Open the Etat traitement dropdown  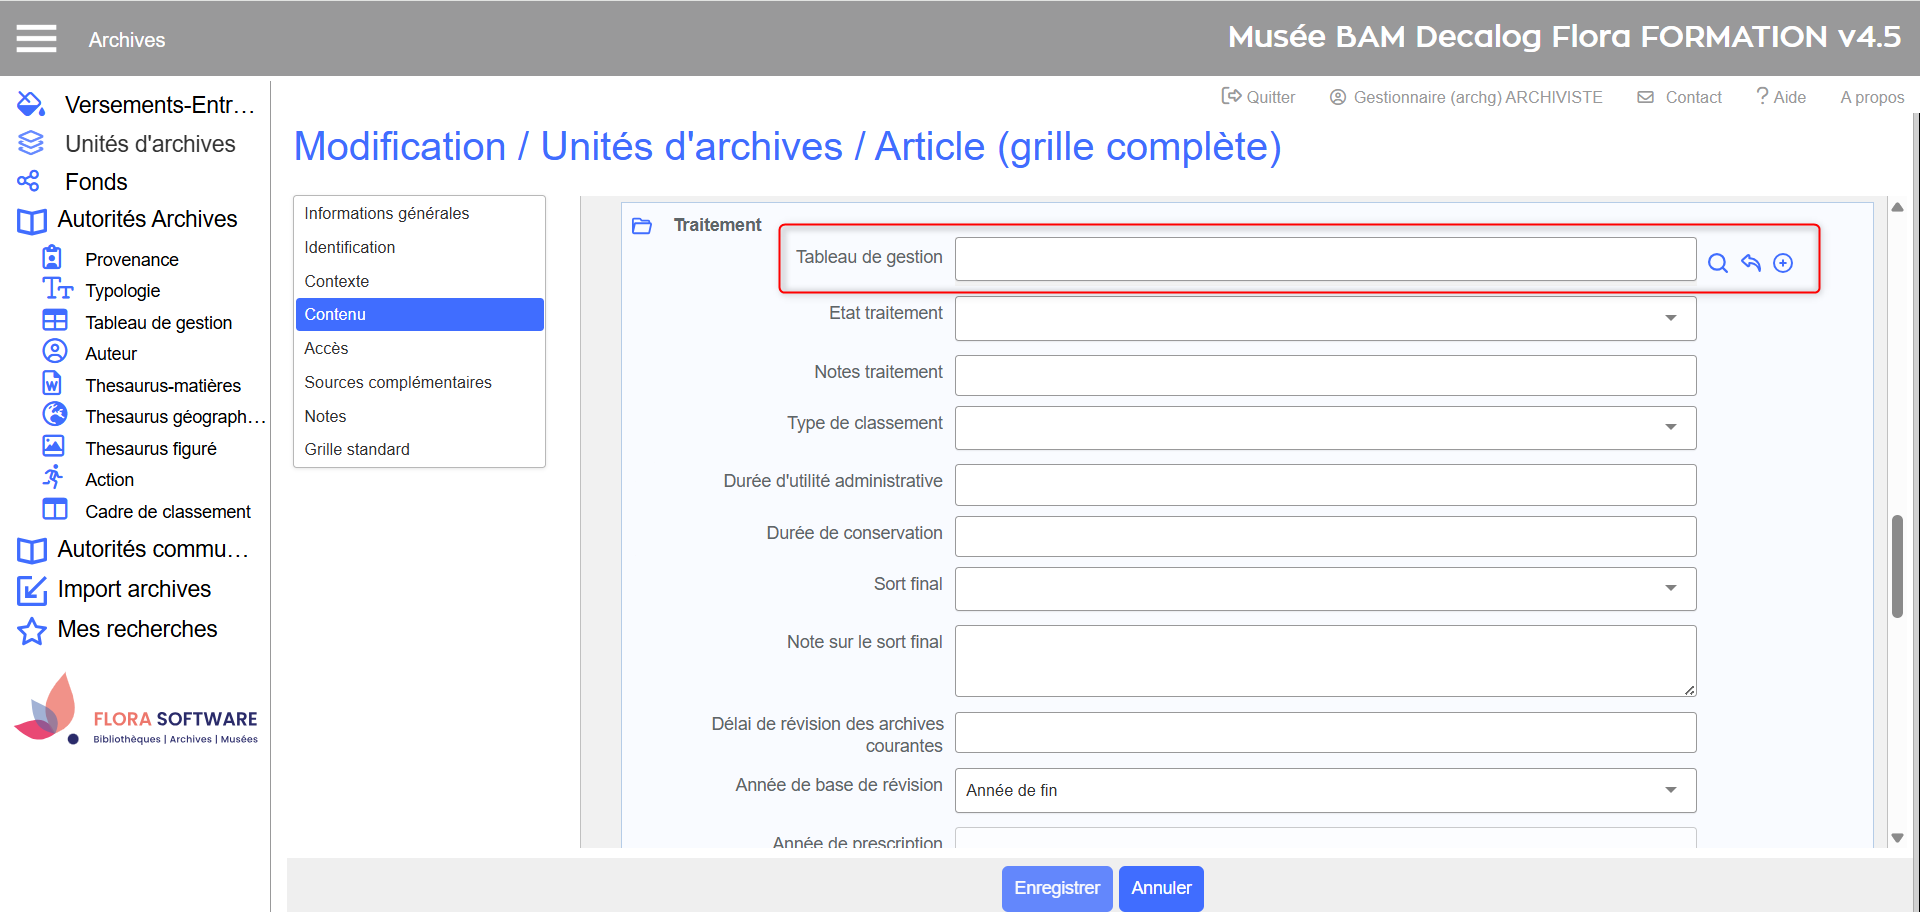(x=1669, y=318)
